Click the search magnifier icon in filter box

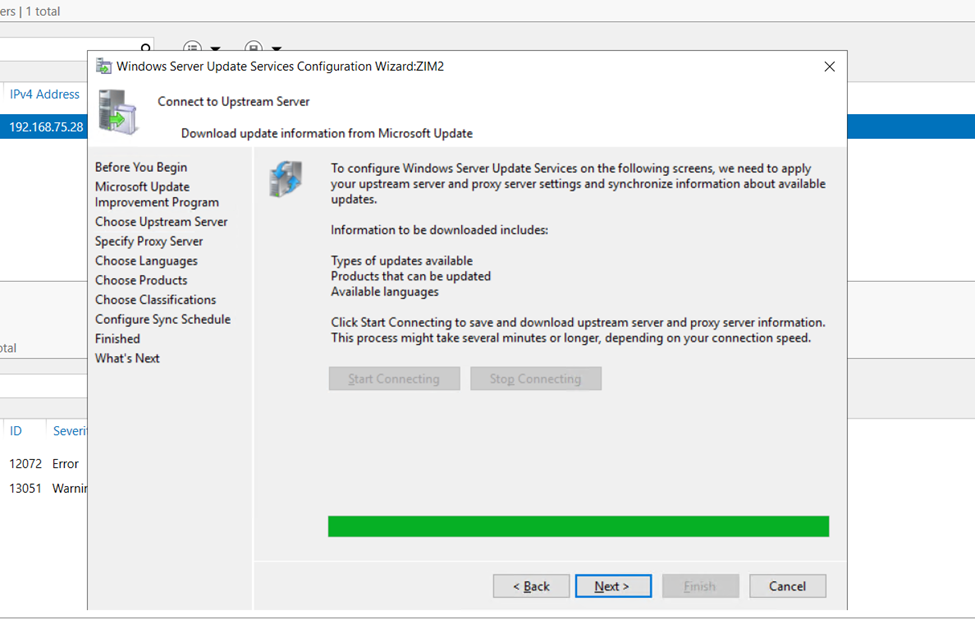pos(146,48)
